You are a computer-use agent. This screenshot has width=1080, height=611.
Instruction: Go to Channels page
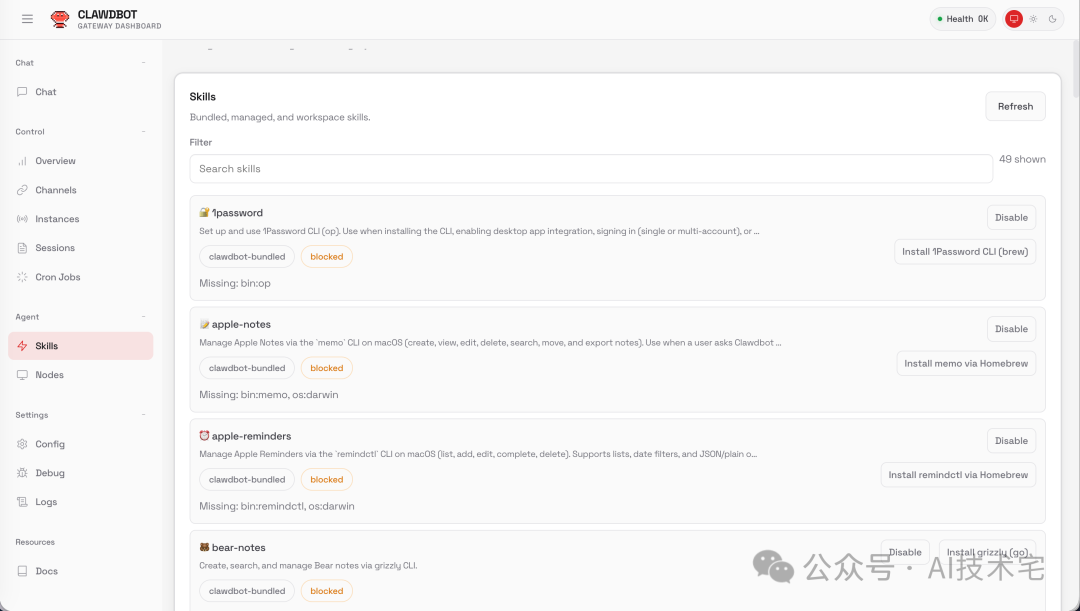[x=81, y=189]
